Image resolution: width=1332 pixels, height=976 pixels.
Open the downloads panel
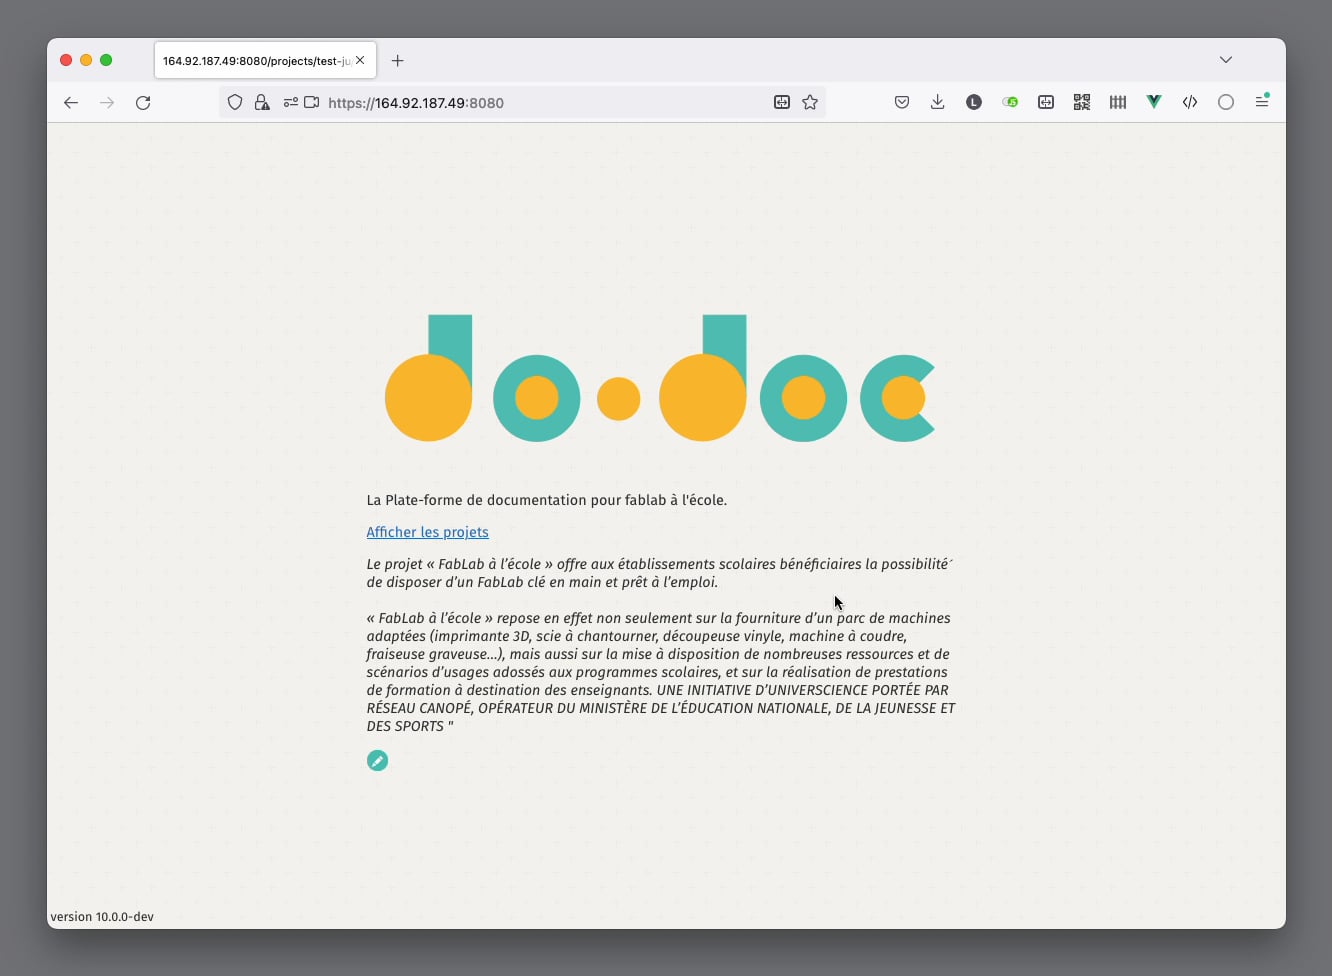(938, 102)
